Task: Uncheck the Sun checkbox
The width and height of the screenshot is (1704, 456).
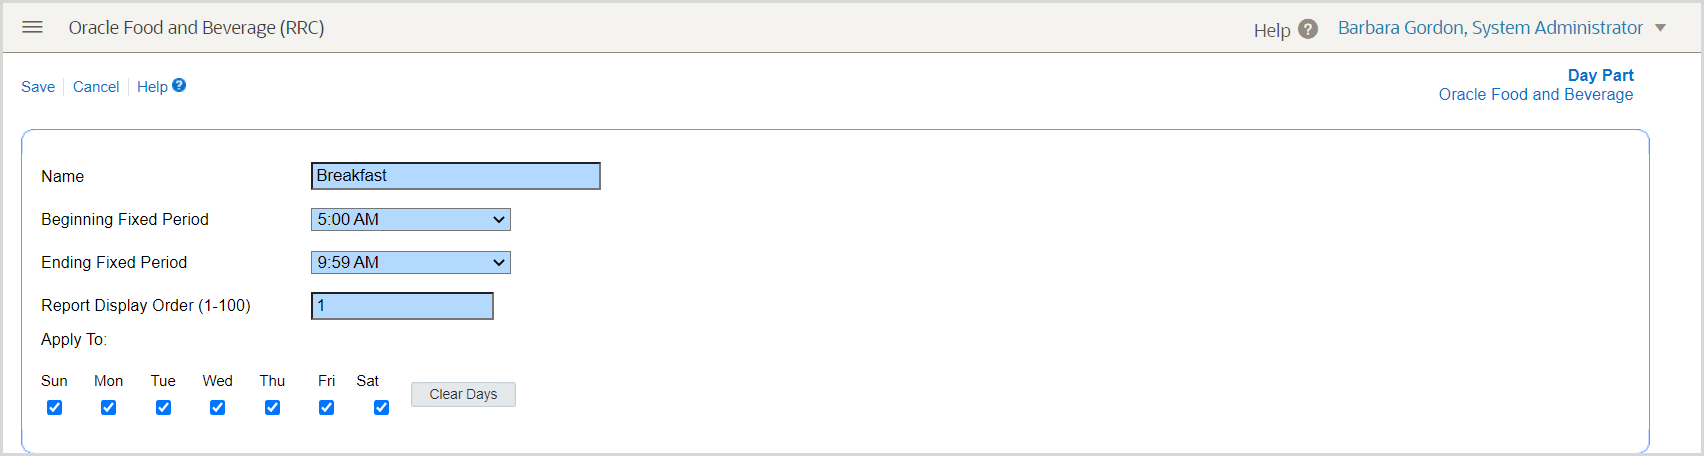Action: pyautogui.click(x=55, y=408)
